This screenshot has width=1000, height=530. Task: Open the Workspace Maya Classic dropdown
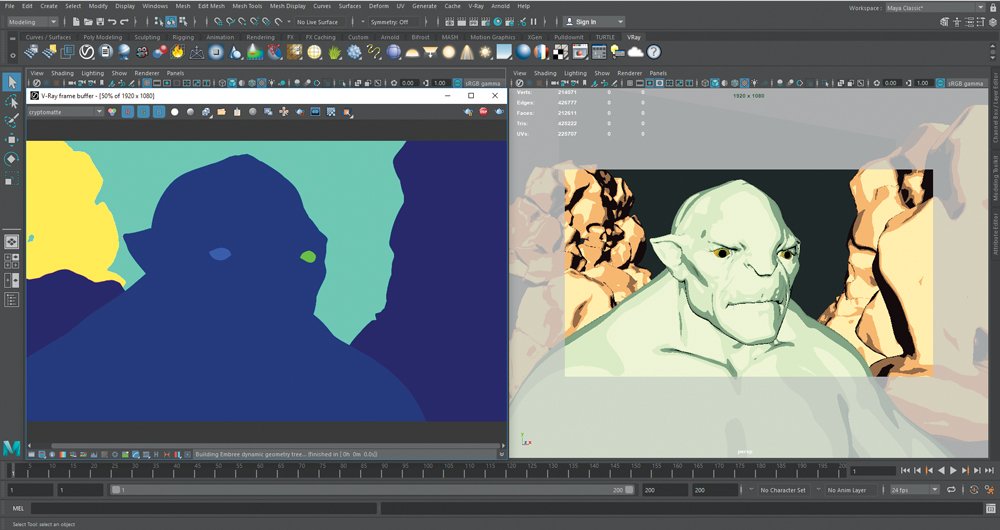click(934, 8)
